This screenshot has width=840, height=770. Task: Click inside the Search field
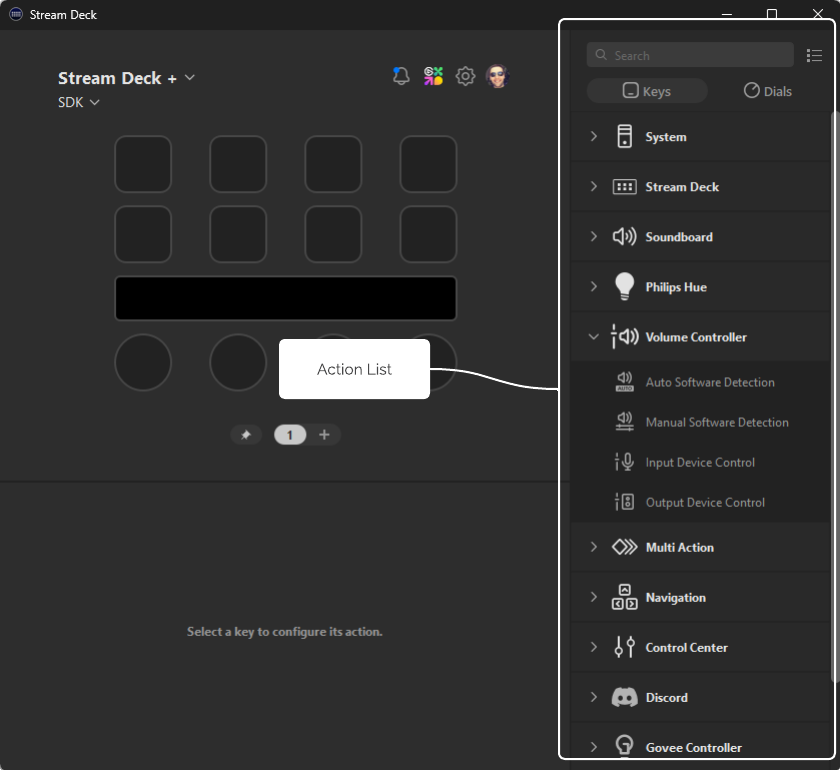click(700, 56)
